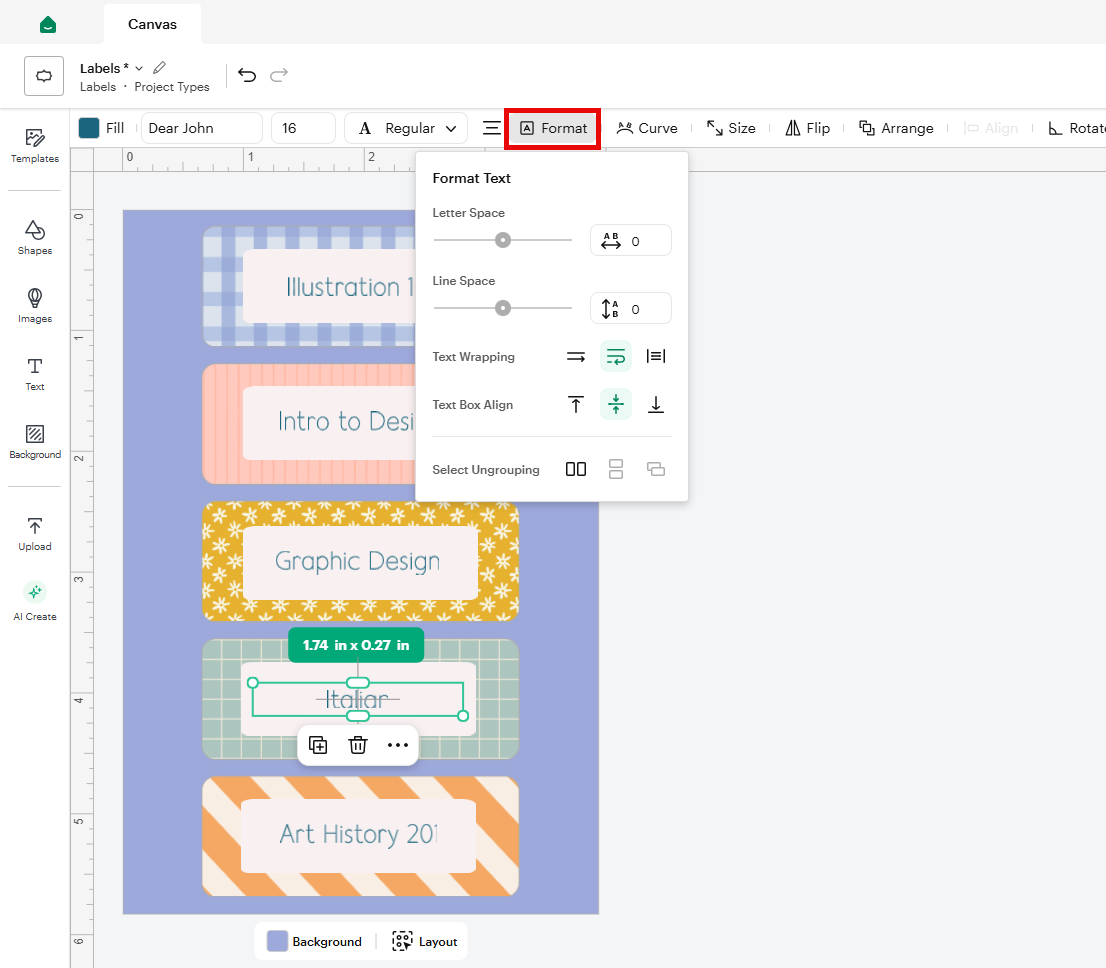Click the Line Space slider handle
The height and width of the screenshot is (968, 1106).
click(x=503, y=308)
